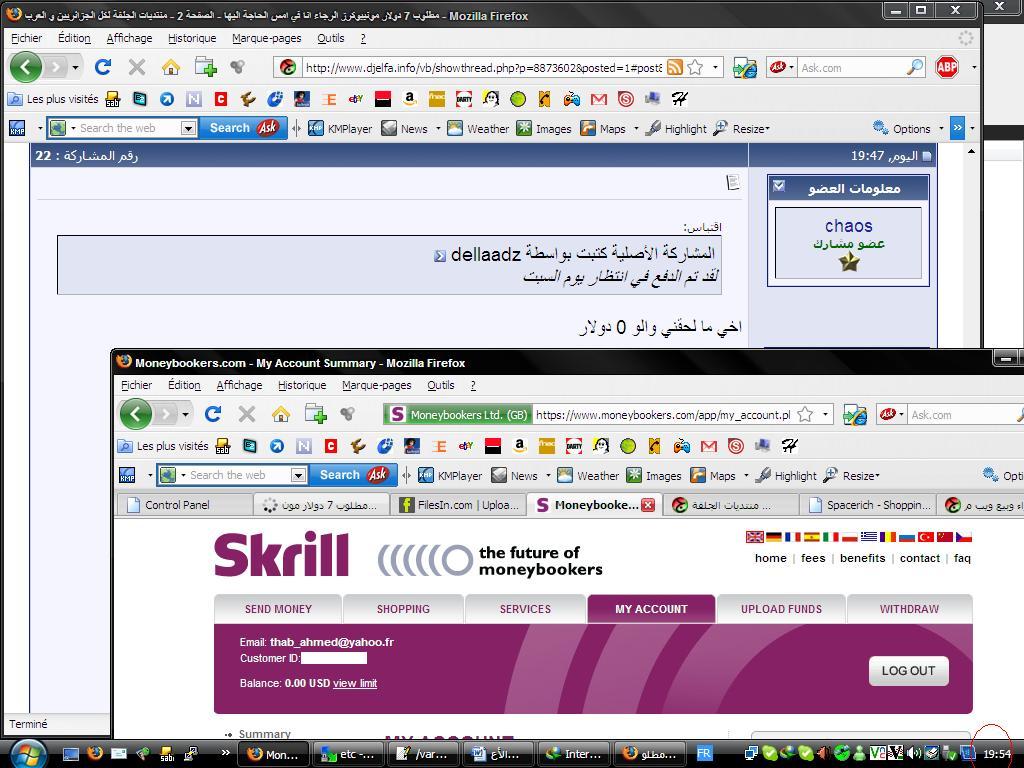Screen dimensions: 1024x768
Task: Click the Ask.com search field in the djelfa window
Action: 852,67
